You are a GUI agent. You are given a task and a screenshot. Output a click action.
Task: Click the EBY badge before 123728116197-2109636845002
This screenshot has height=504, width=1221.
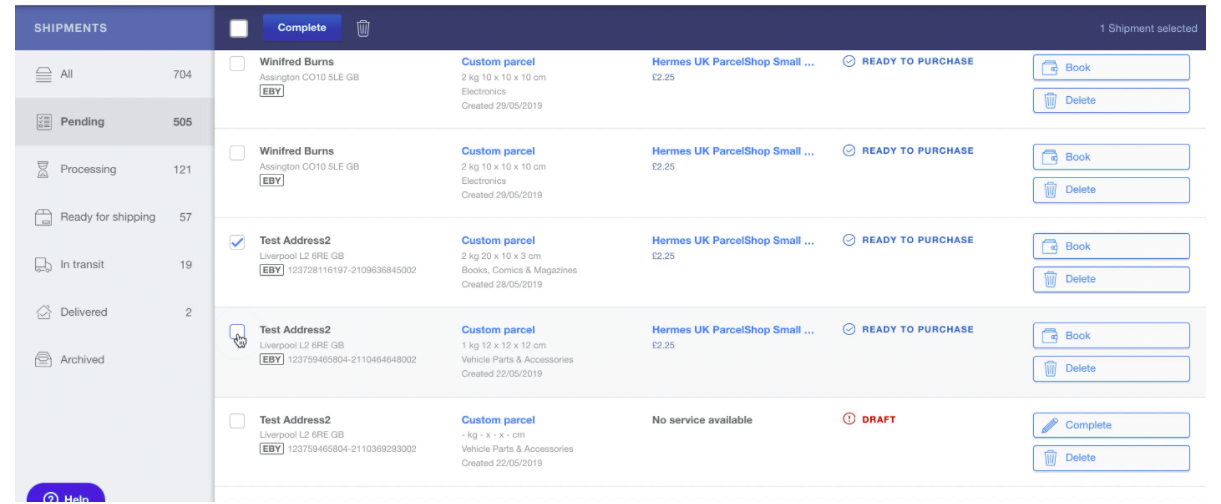tap(272, 270)
